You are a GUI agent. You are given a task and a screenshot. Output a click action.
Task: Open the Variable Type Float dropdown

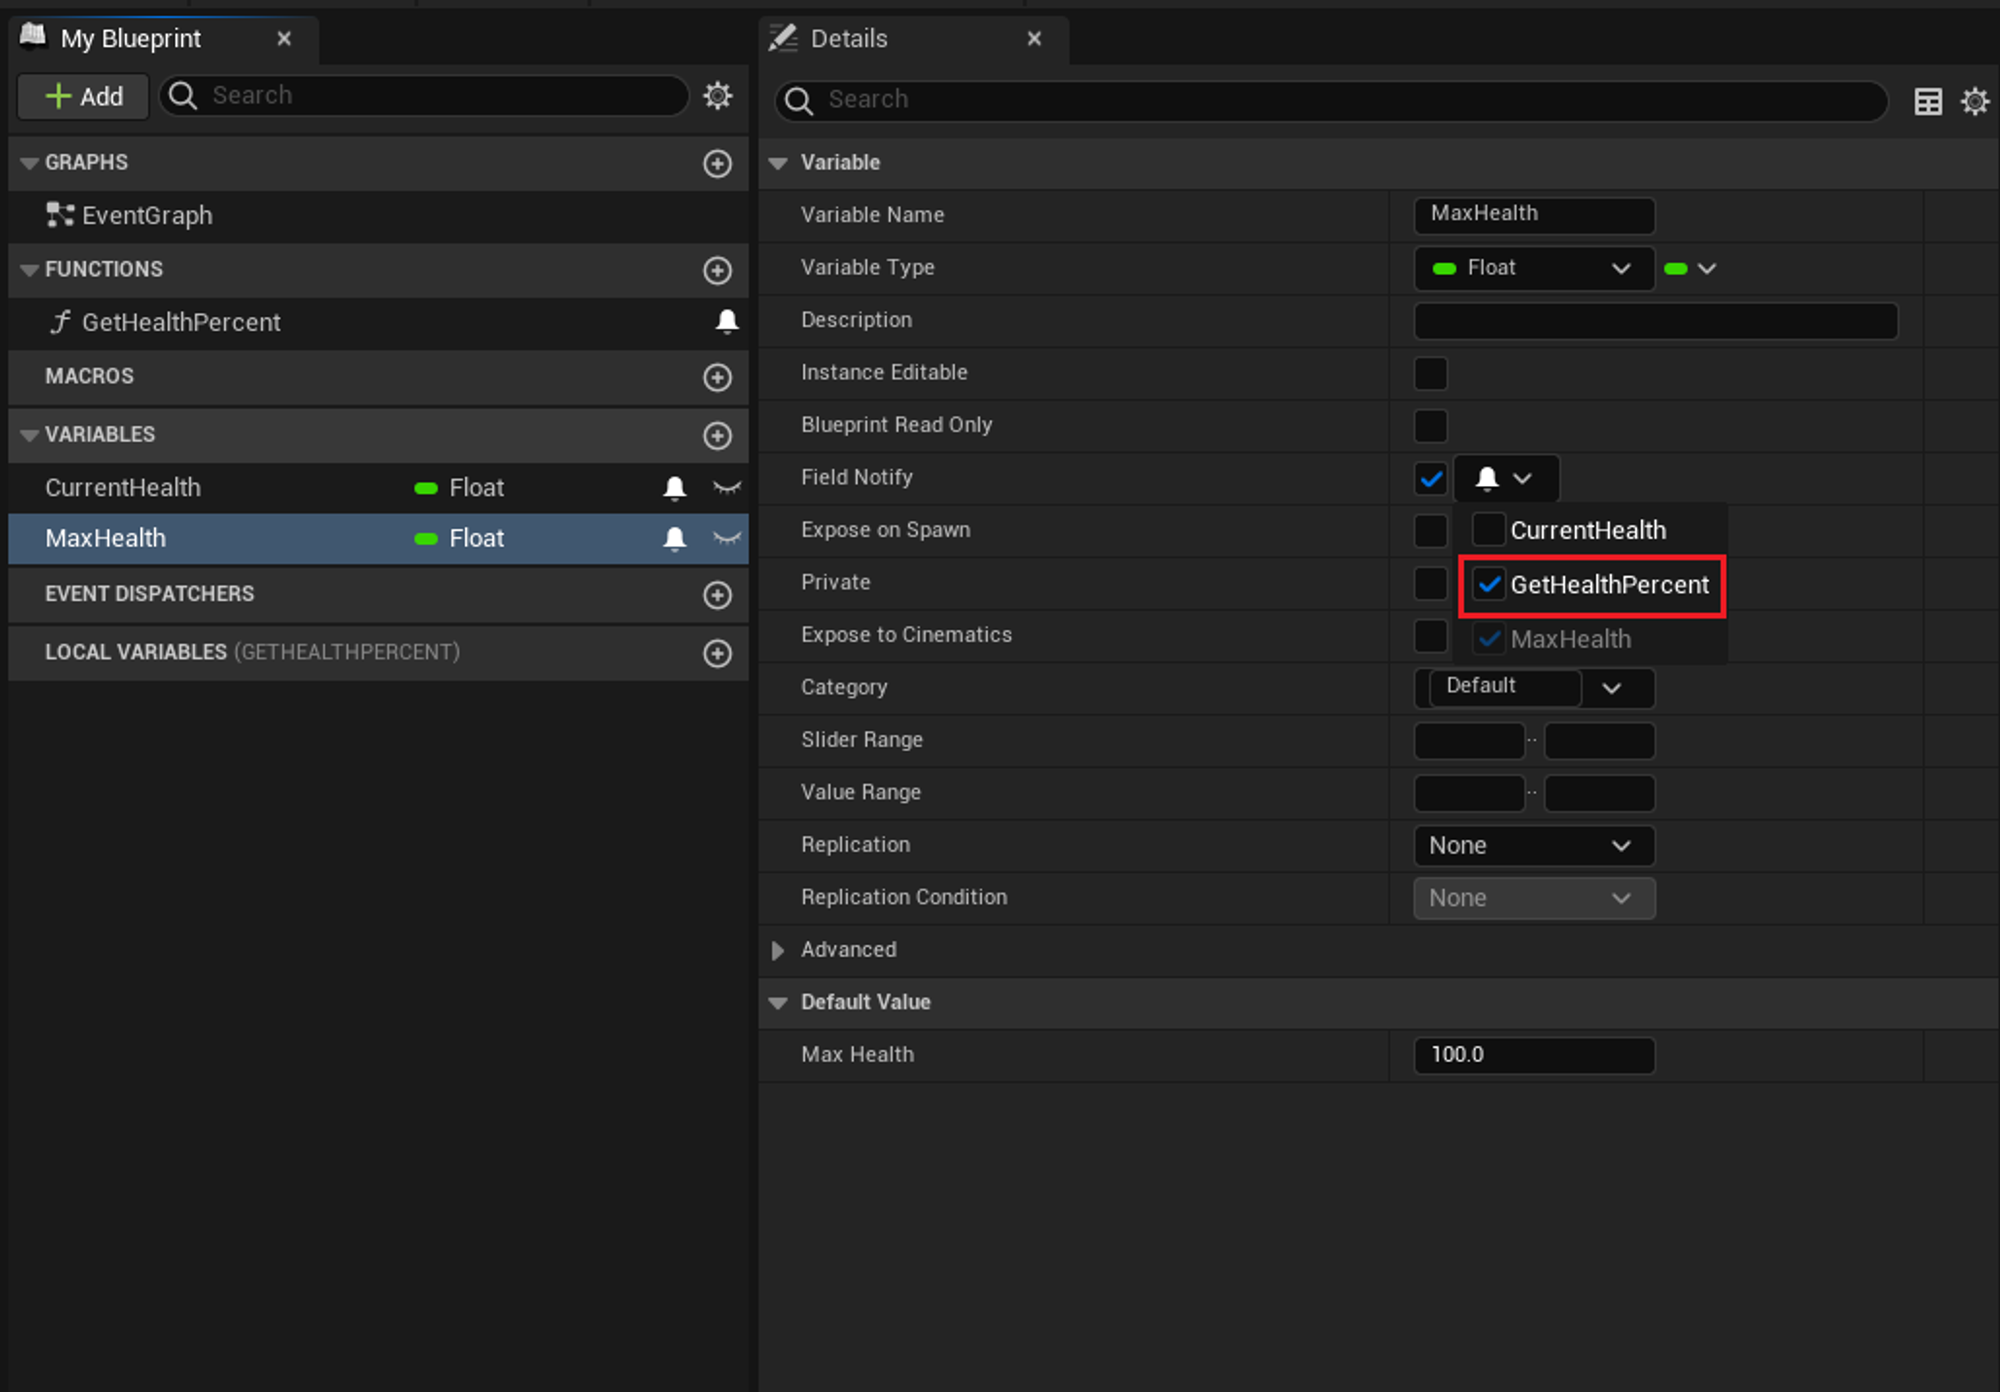point(1533,268)
